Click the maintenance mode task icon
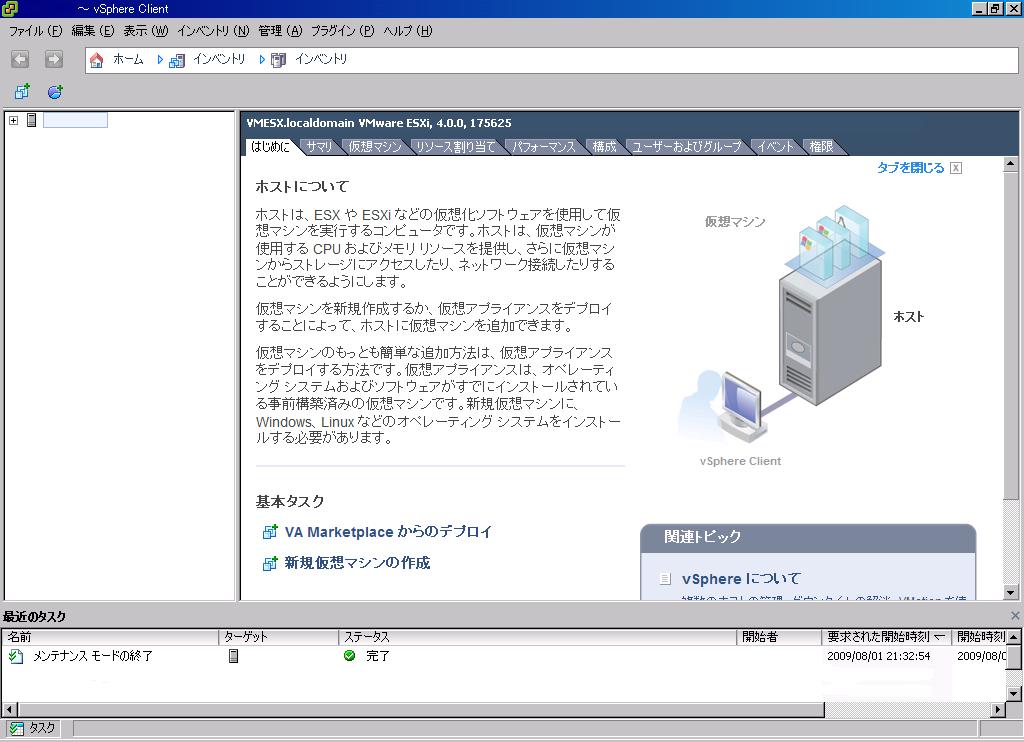1024x742 pixels. tap(16, 656)
